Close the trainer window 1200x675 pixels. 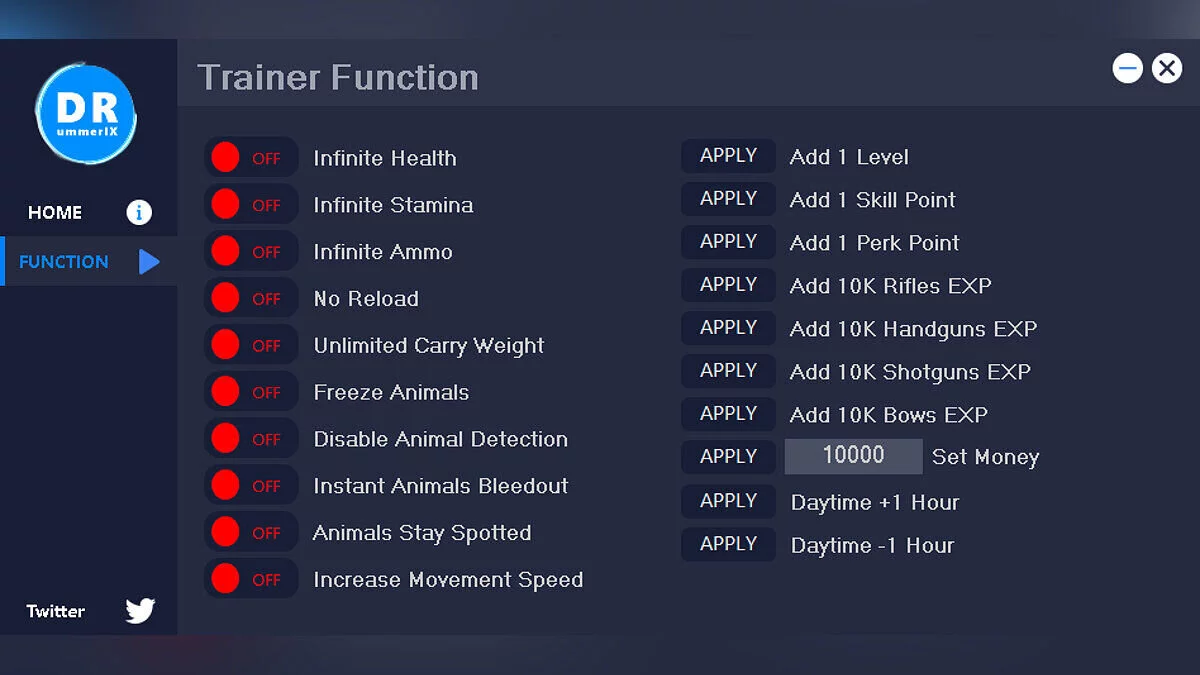1166,68
